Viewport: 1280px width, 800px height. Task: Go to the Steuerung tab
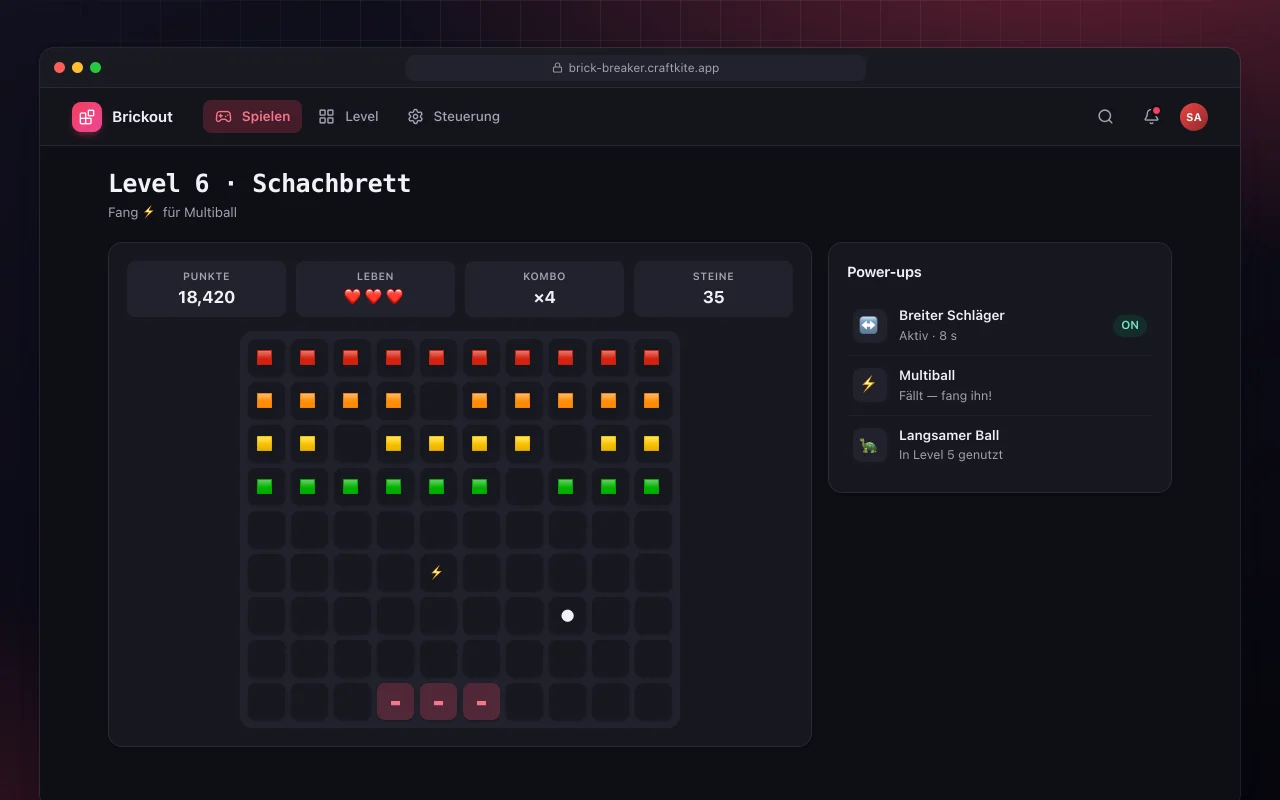coord(453,117)
